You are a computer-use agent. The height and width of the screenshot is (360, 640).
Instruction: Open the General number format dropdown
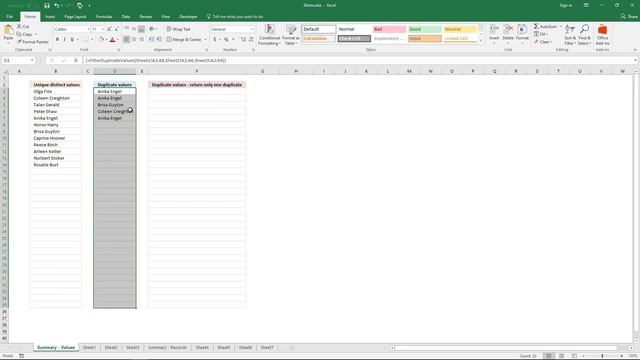(251, 29)
